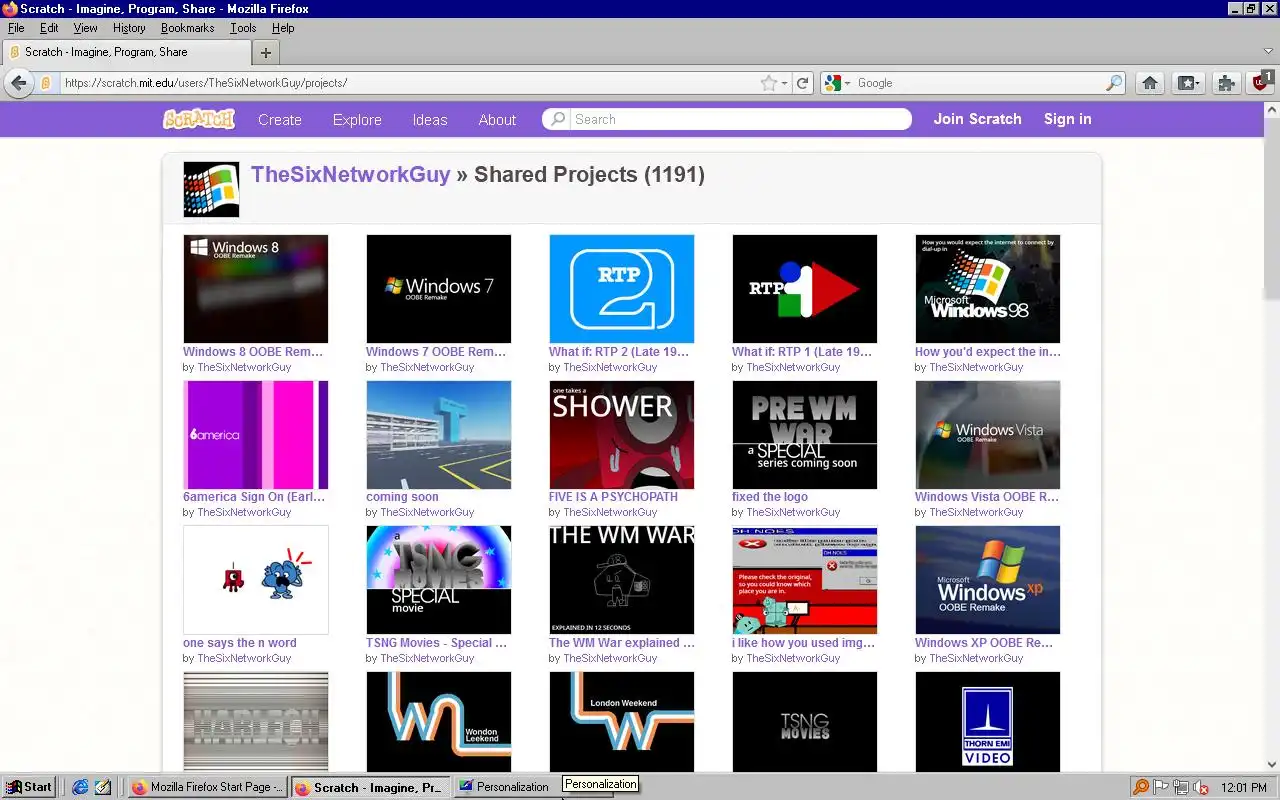Go back with the Firefox back arrow
The image size is (1280, 800).
pyautogui.click(x=18, y=83)
